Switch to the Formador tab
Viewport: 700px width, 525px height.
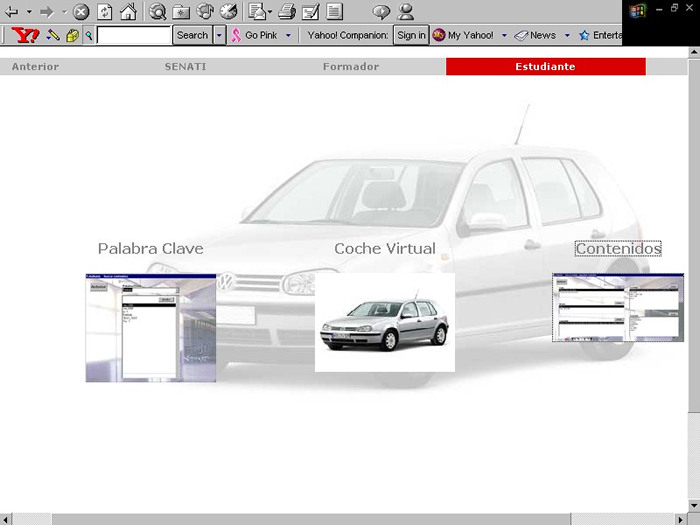pos(351,67)
